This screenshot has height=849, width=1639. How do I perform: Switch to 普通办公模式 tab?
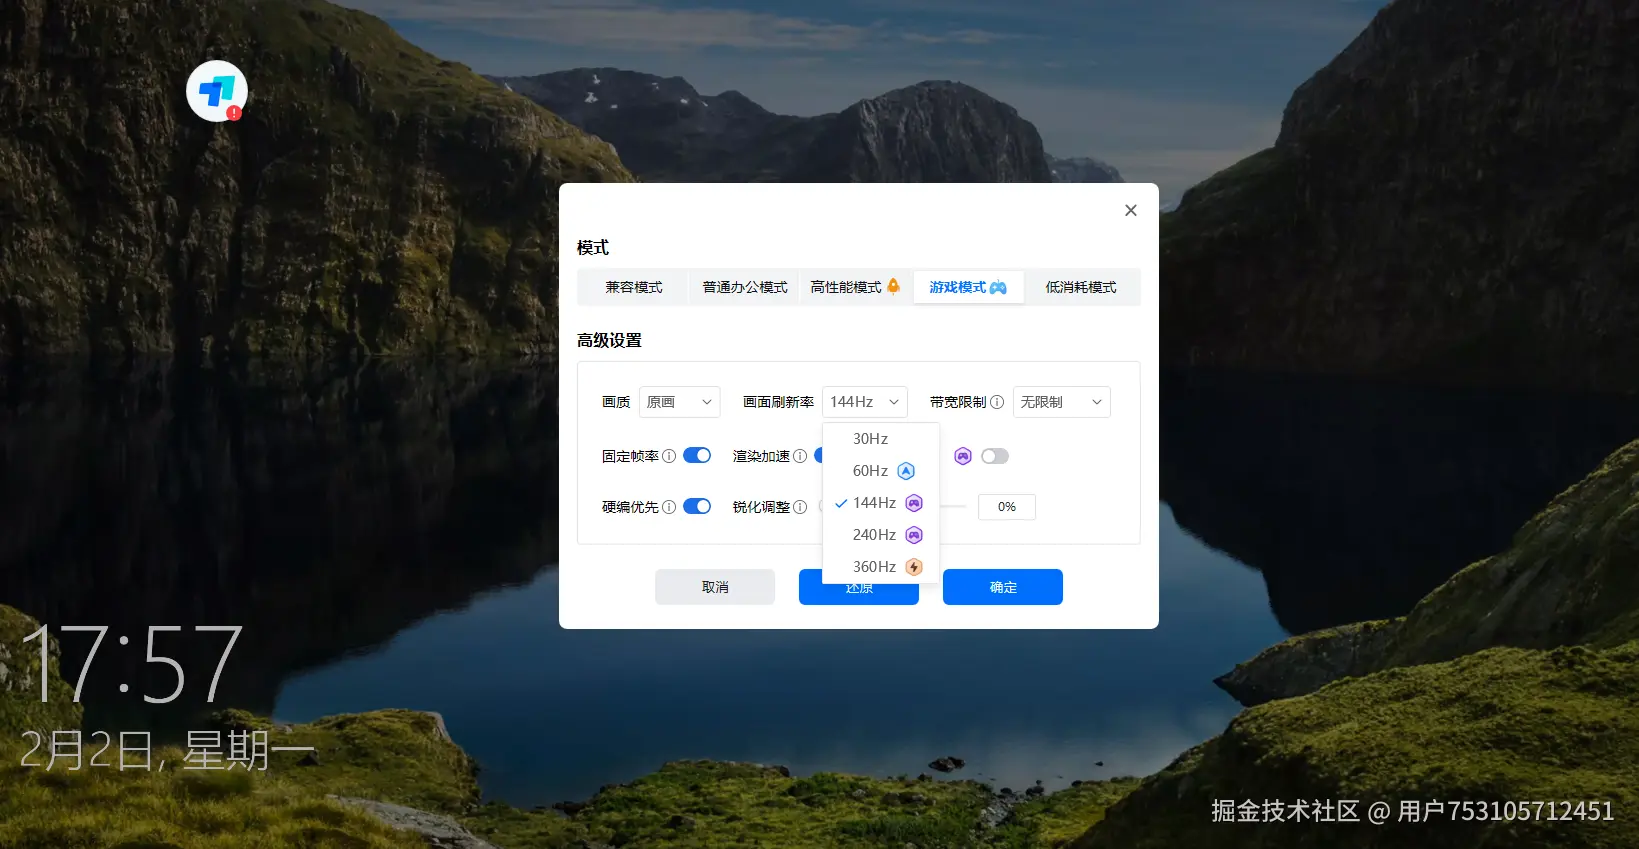745,287
